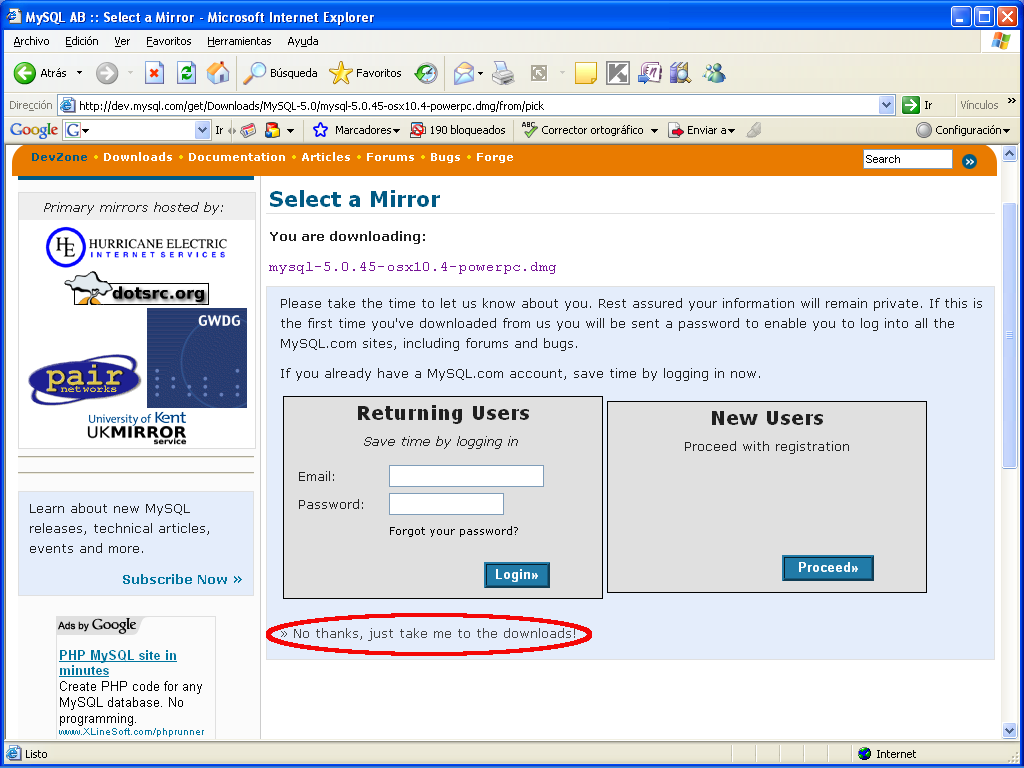The height and width of the screenshot is (768, 1024).
Task: Click the Proceed button for new users
Action: coord(827,568)
